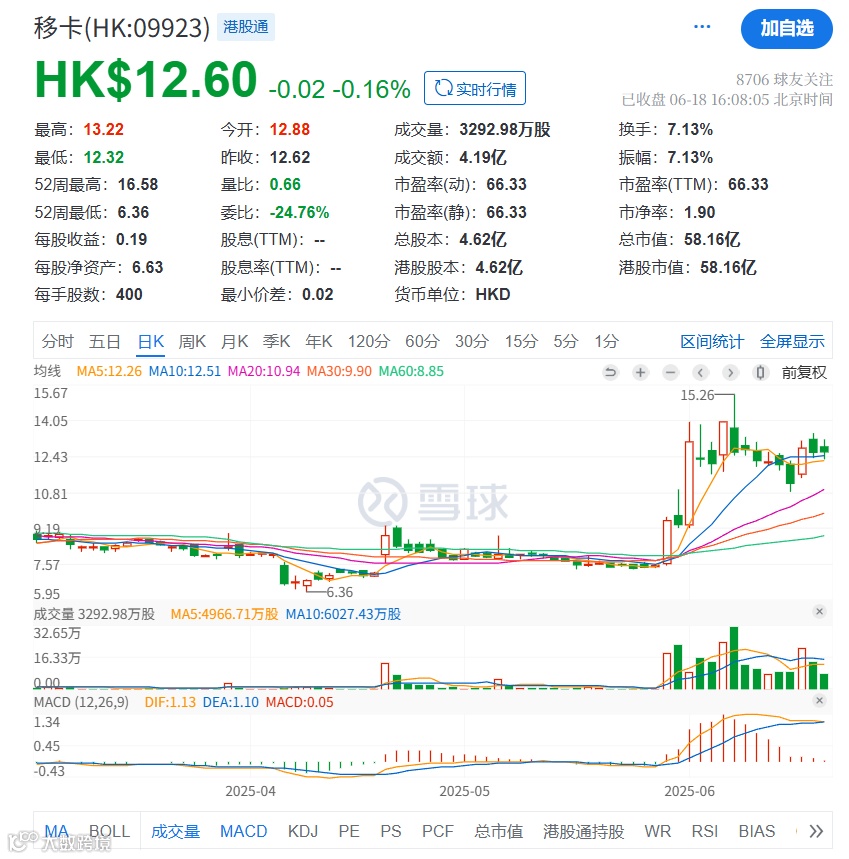Viewport: 849px width, 859px height.
Task: Switch to the 5分 interval tab
Action: tap(565, 341)
